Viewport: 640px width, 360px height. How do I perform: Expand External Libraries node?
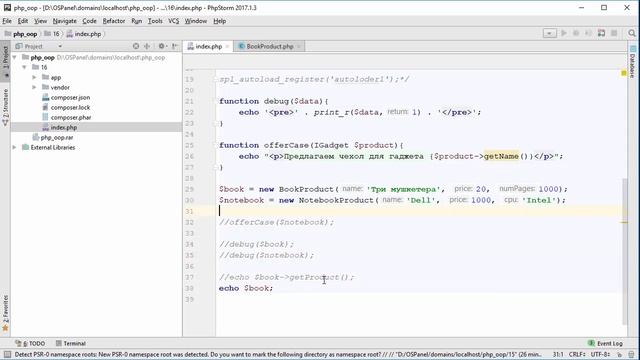[x=15, y=147]
